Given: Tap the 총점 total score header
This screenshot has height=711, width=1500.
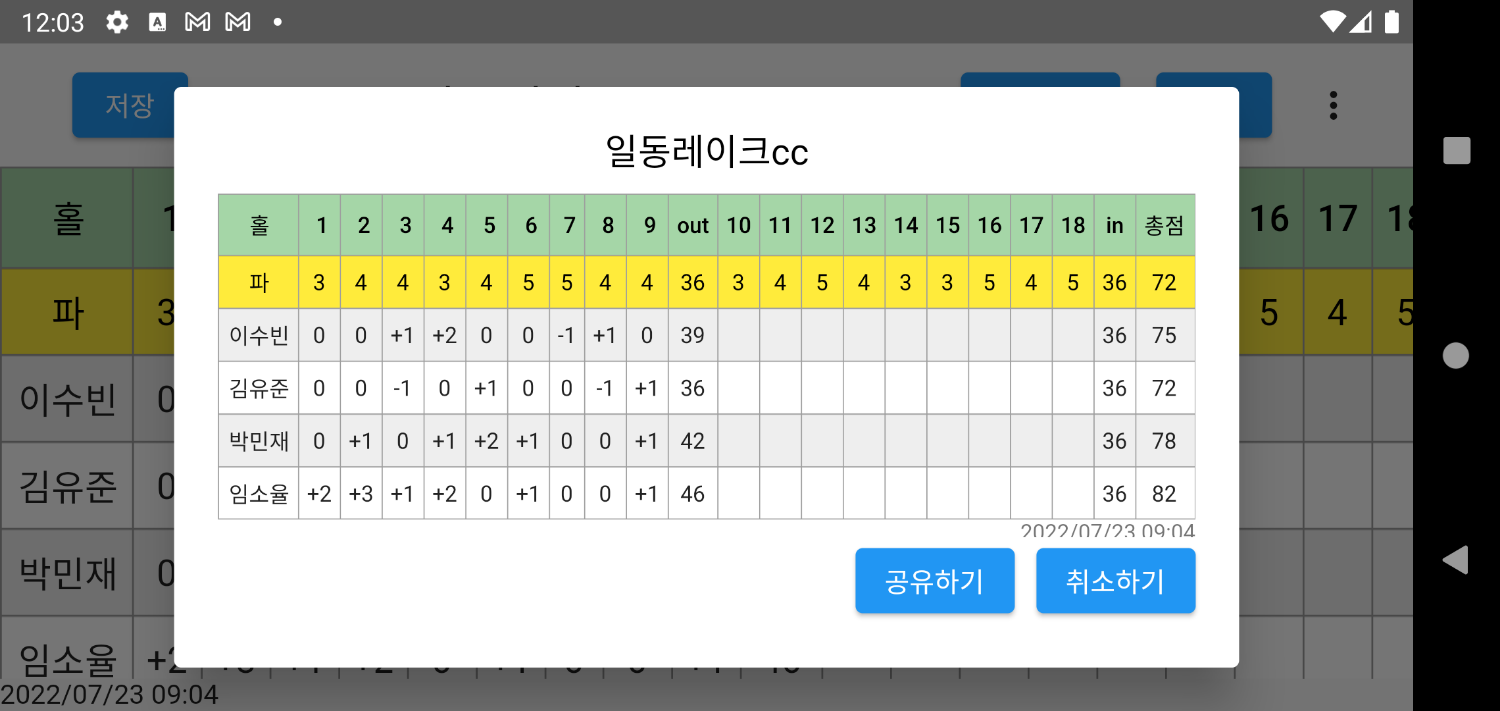Looking at the screenshot, I should click(x=1164, y=225).
